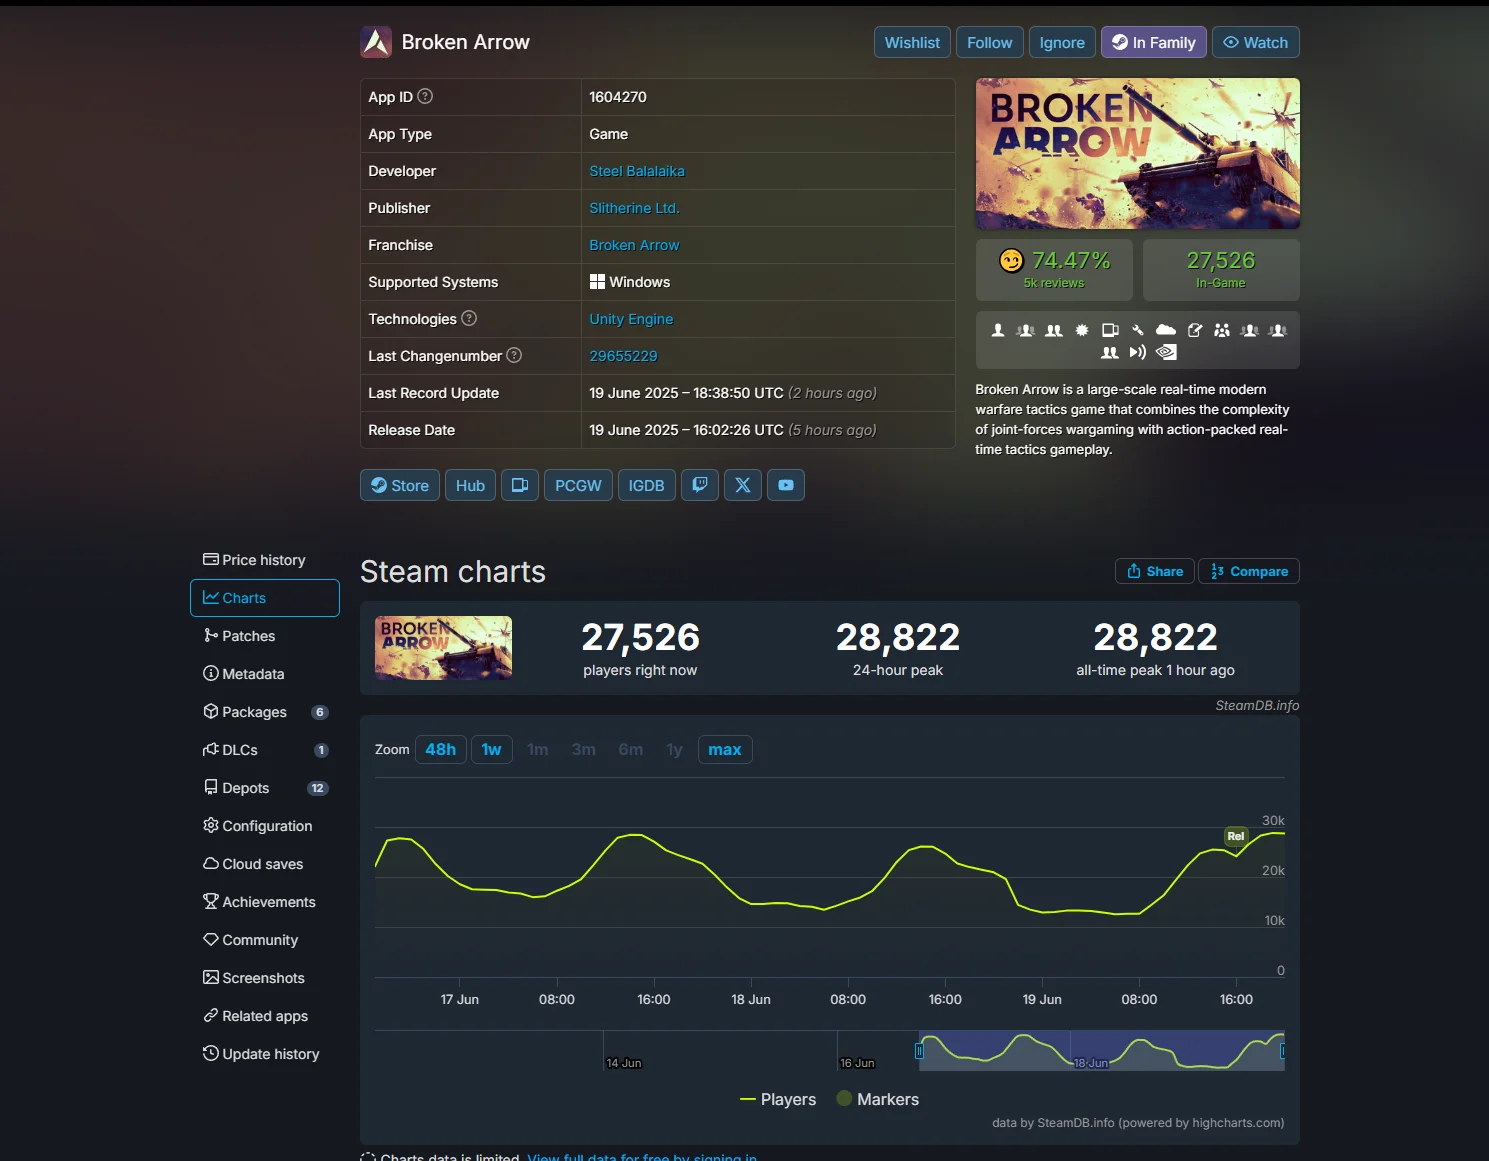Set chart zoom to 6m
Screen dimensions: 1489x1161
630,749
